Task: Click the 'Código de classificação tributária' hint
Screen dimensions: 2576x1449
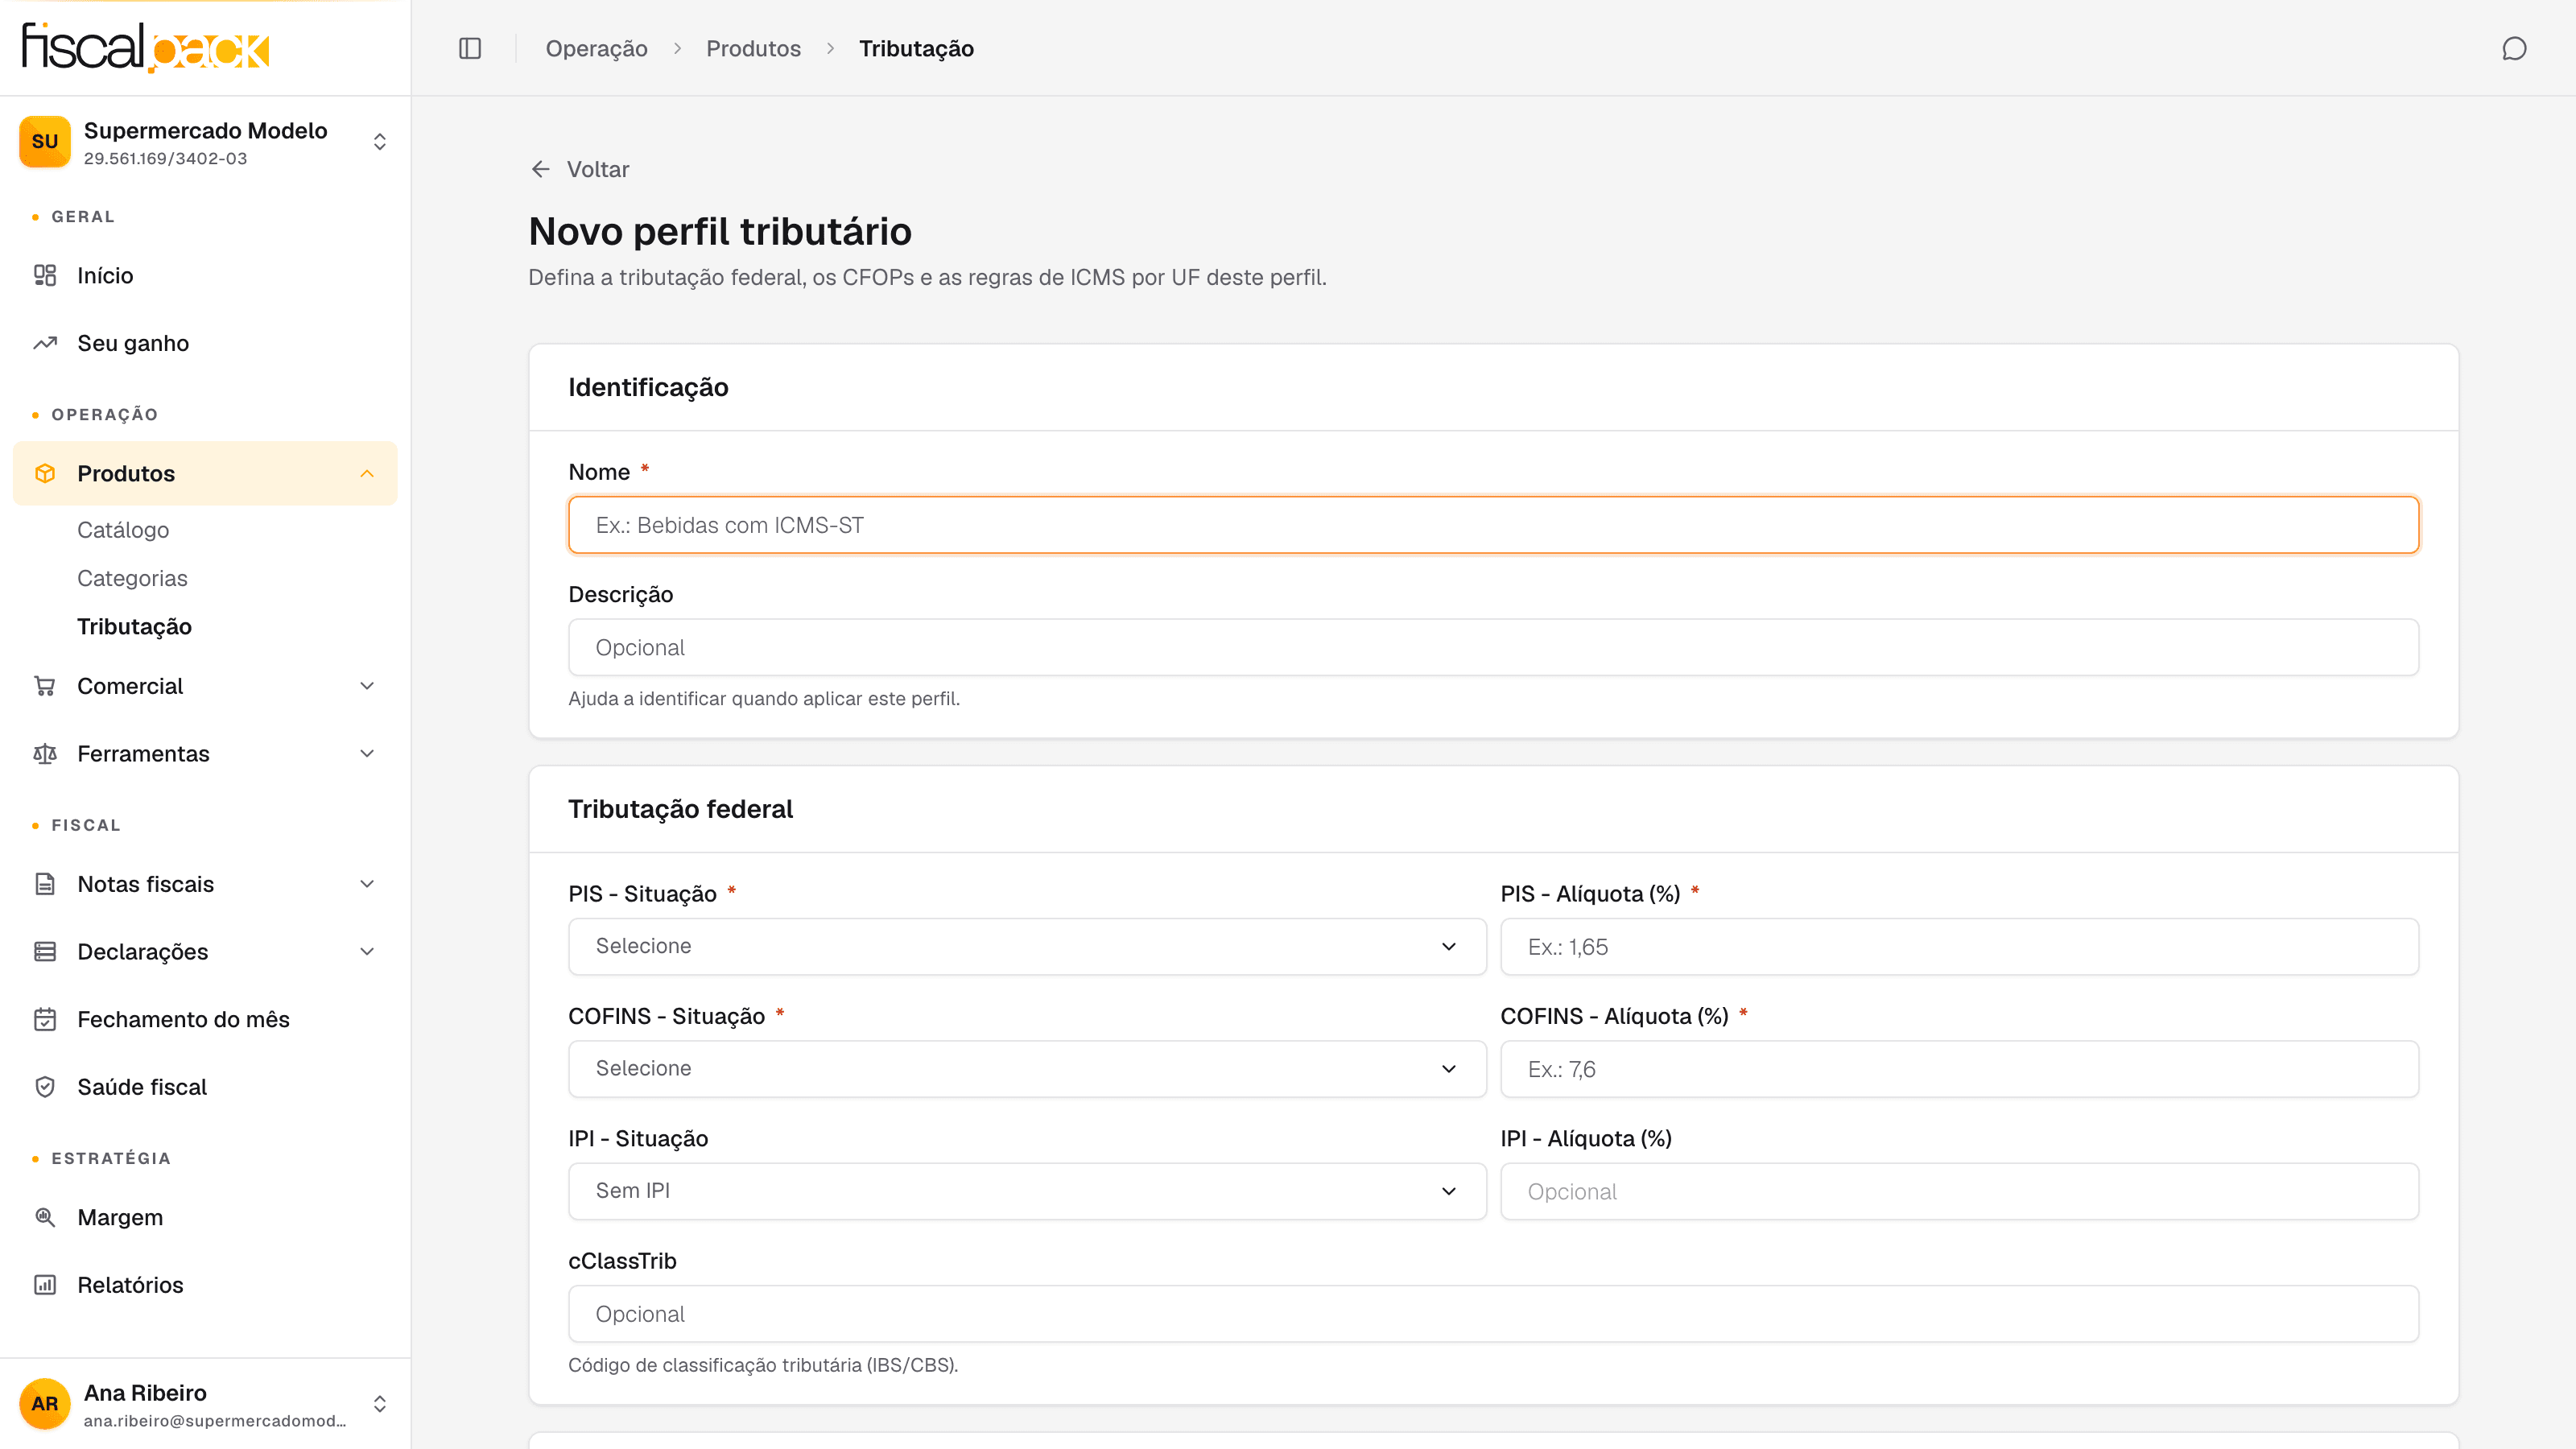Action: (763, 1365)
